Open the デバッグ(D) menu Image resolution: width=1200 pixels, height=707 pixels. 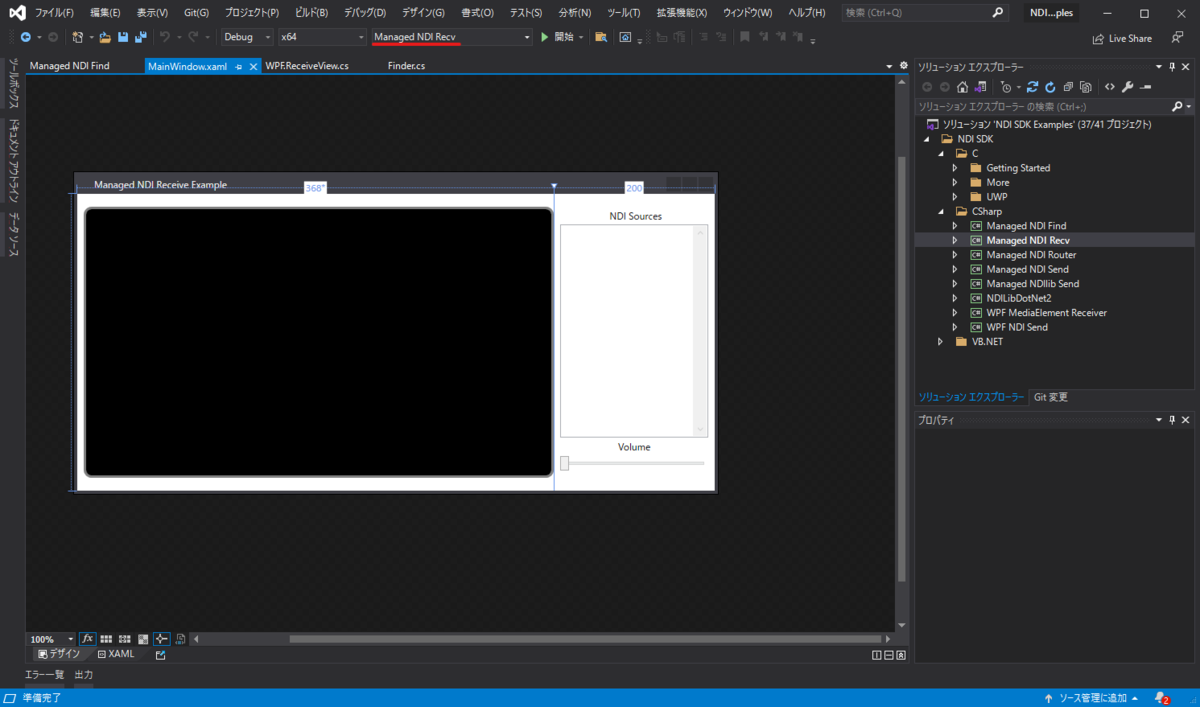point(365,13)
